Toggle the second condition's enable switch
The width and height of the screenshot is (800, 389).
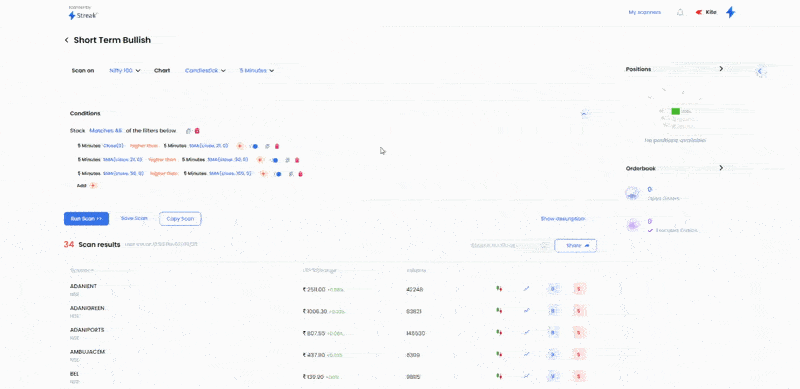pyautogui.click(x=273, y=160)
